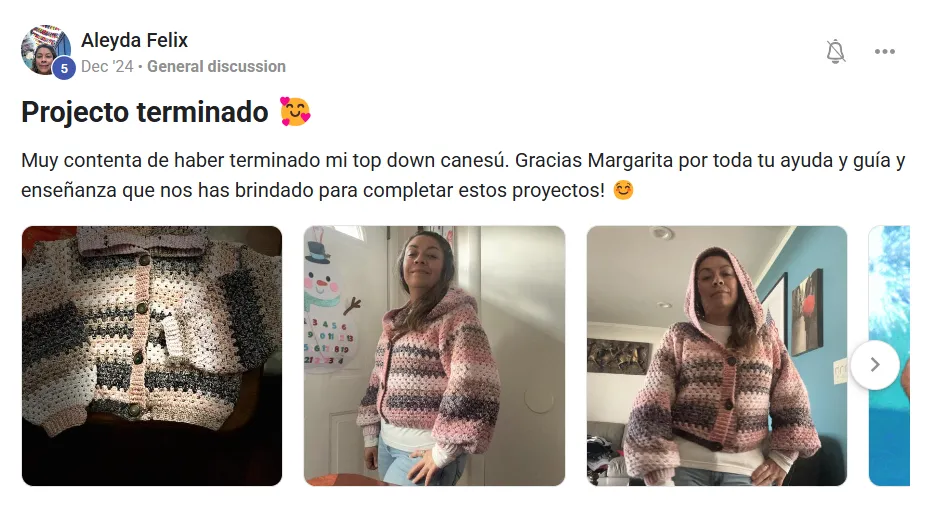
Task: Open the flat-lay cardigan photo thumbnail
Action: tap(152, 356)
